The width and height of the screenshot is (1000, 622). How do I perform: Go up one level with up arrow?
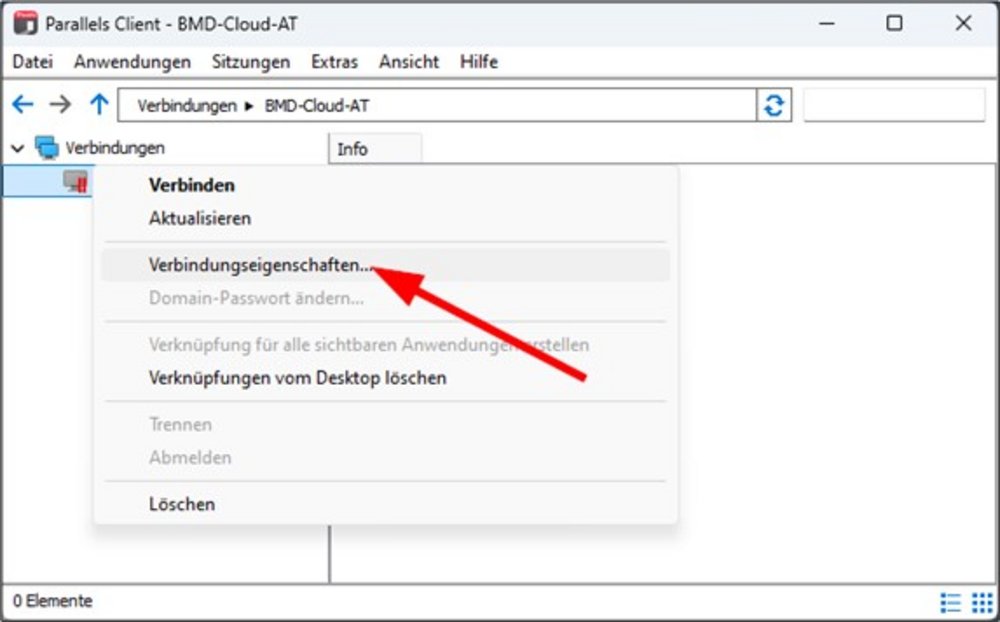point(98,105)
